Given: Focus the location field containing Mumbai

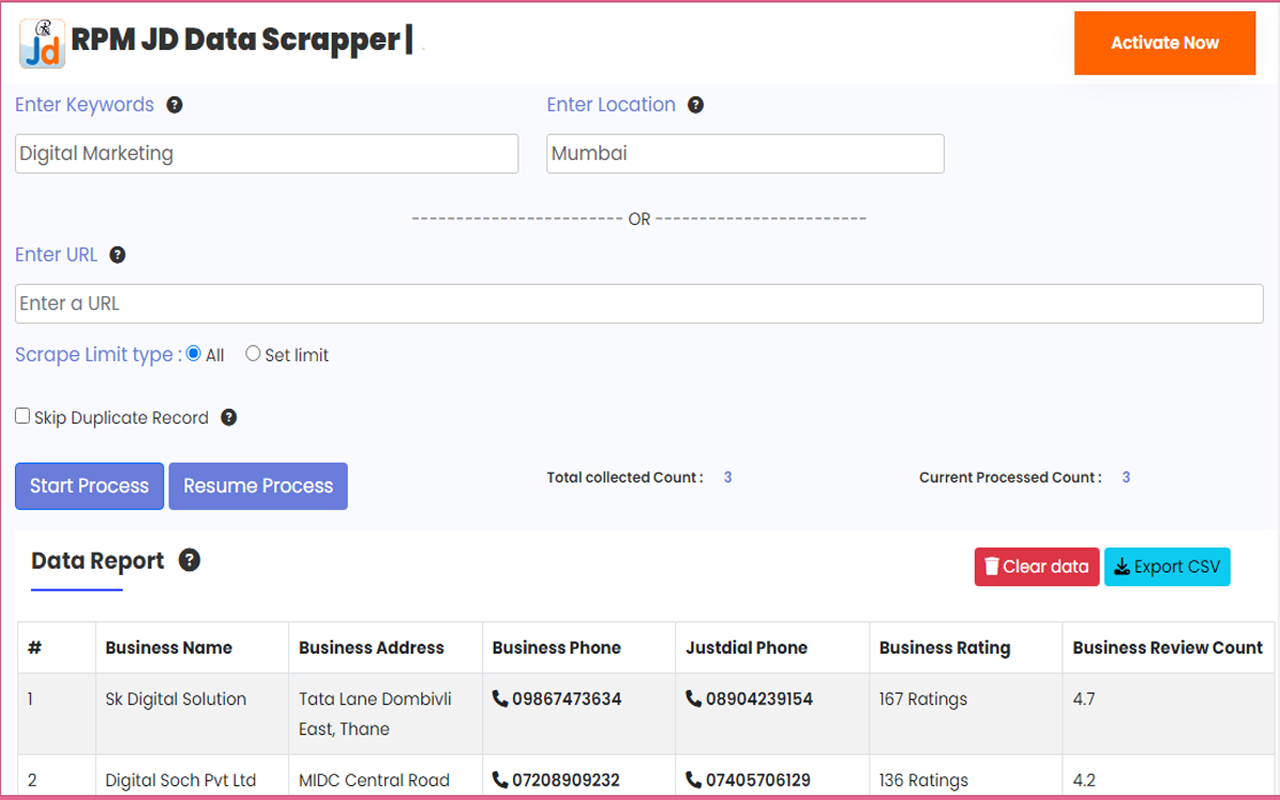Looking at the screenshot, I should pos(745,154).
